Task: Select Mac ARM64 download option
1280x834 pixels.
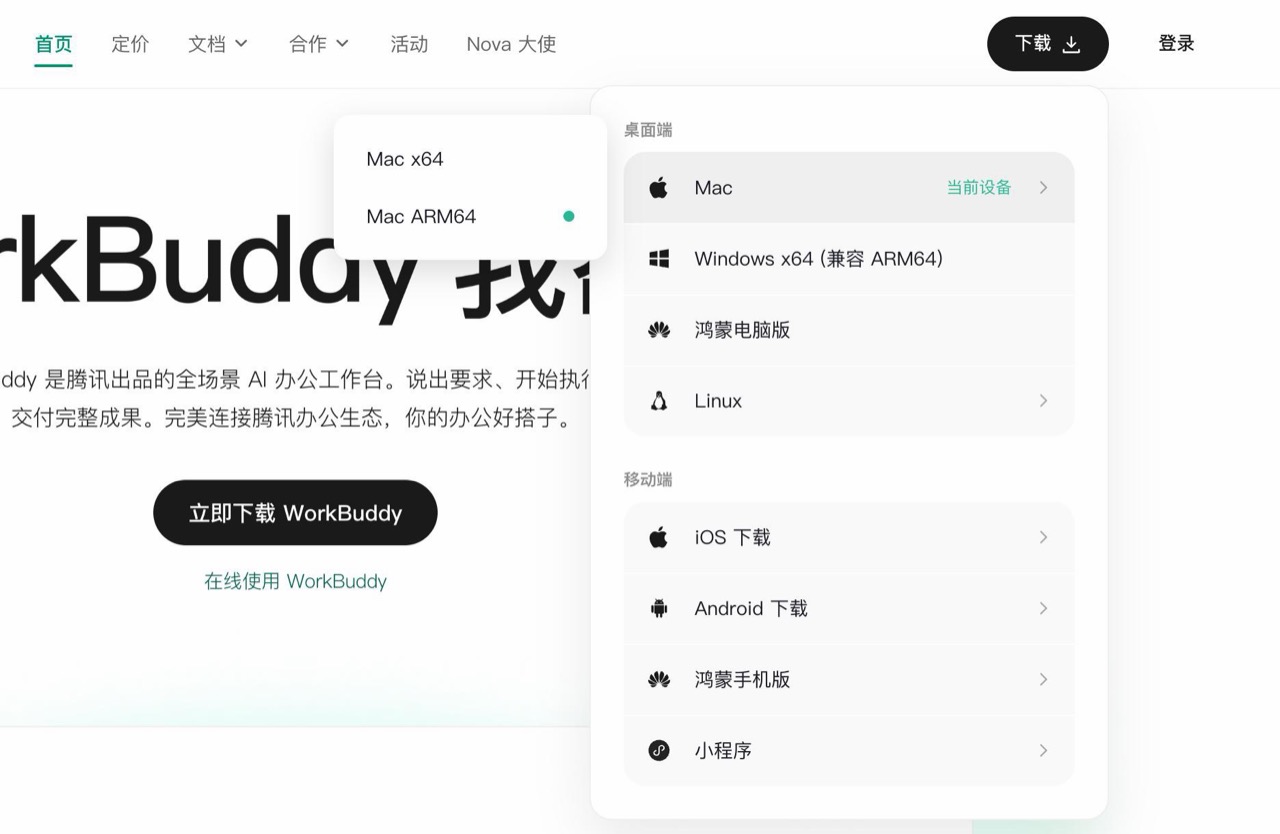Action: pyautogui.click(x=470, y=216)
